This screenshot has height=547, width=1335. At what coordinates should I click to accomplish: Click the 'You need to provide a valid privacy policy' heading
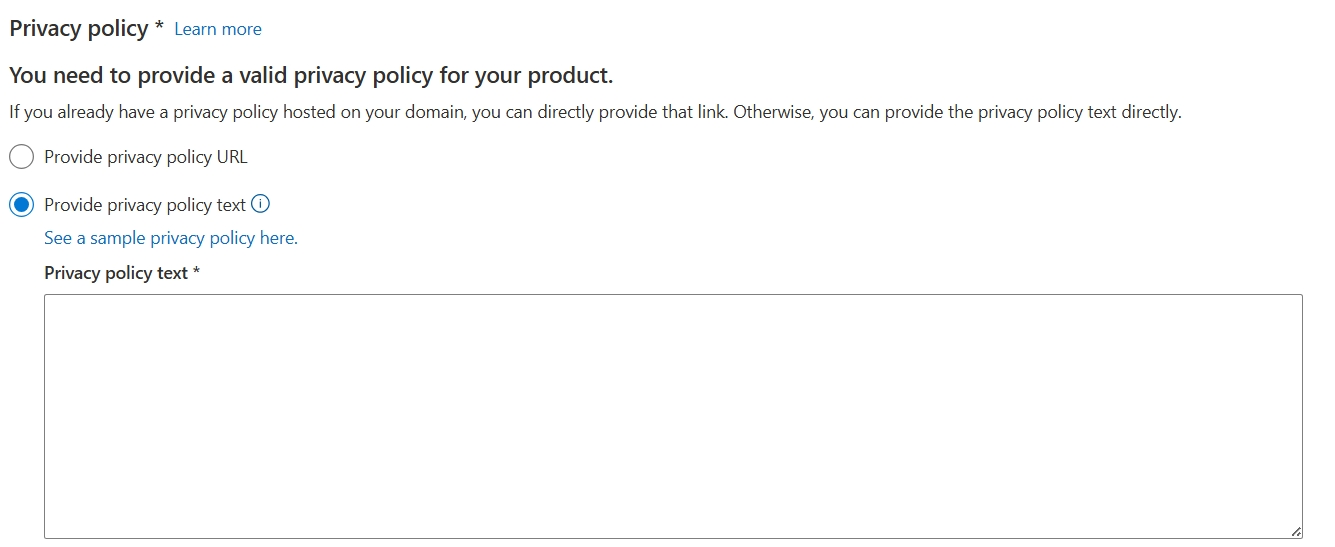(311, 75)
